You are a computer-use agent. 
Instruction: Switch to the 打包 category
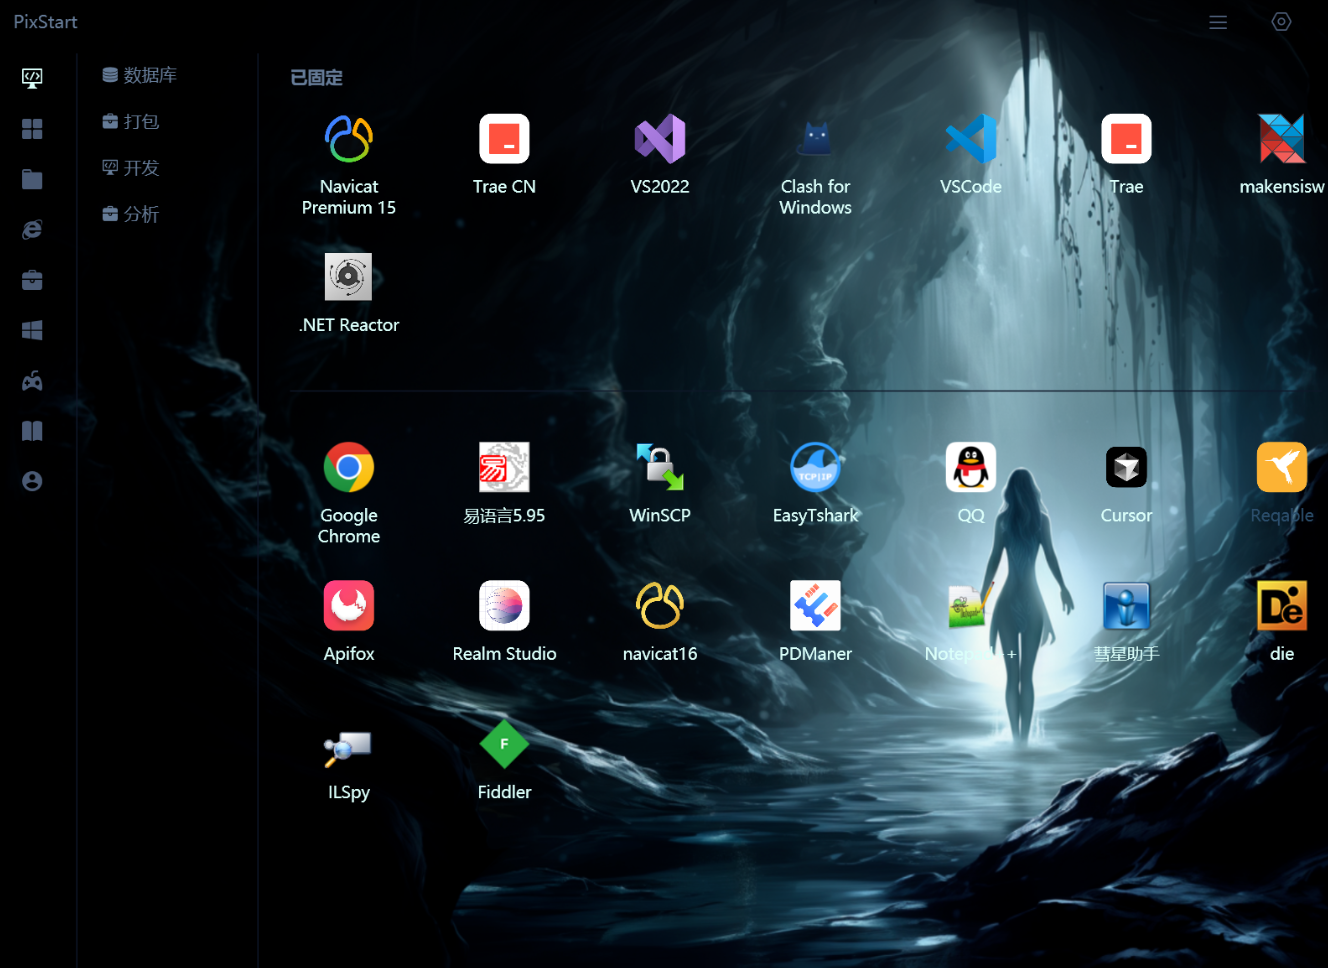(131, 121)
